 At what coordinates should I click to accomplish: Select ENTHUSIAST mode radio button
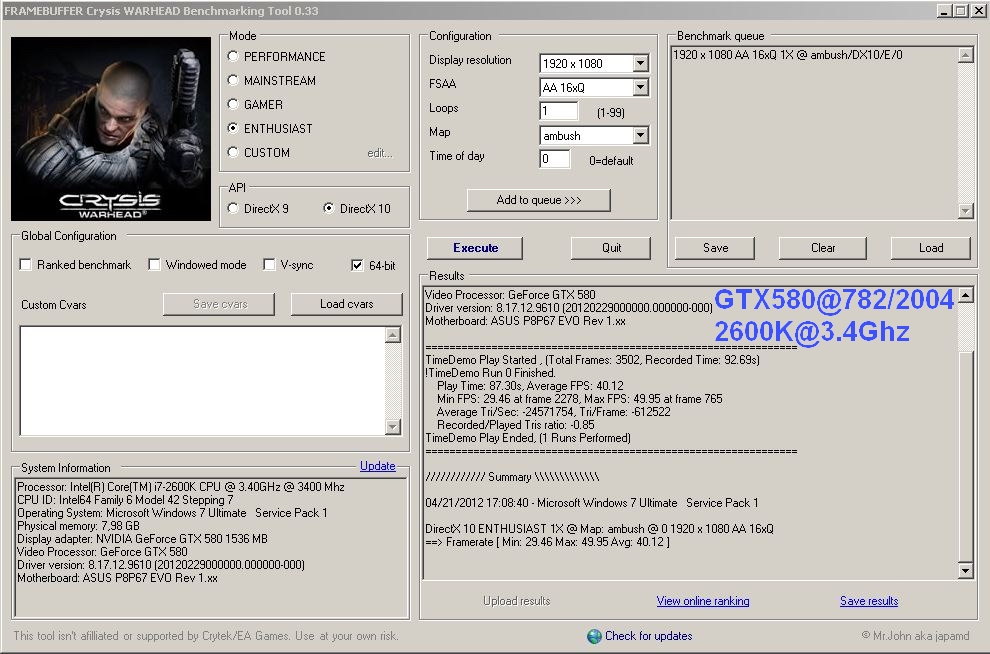(x=233, y=129)
